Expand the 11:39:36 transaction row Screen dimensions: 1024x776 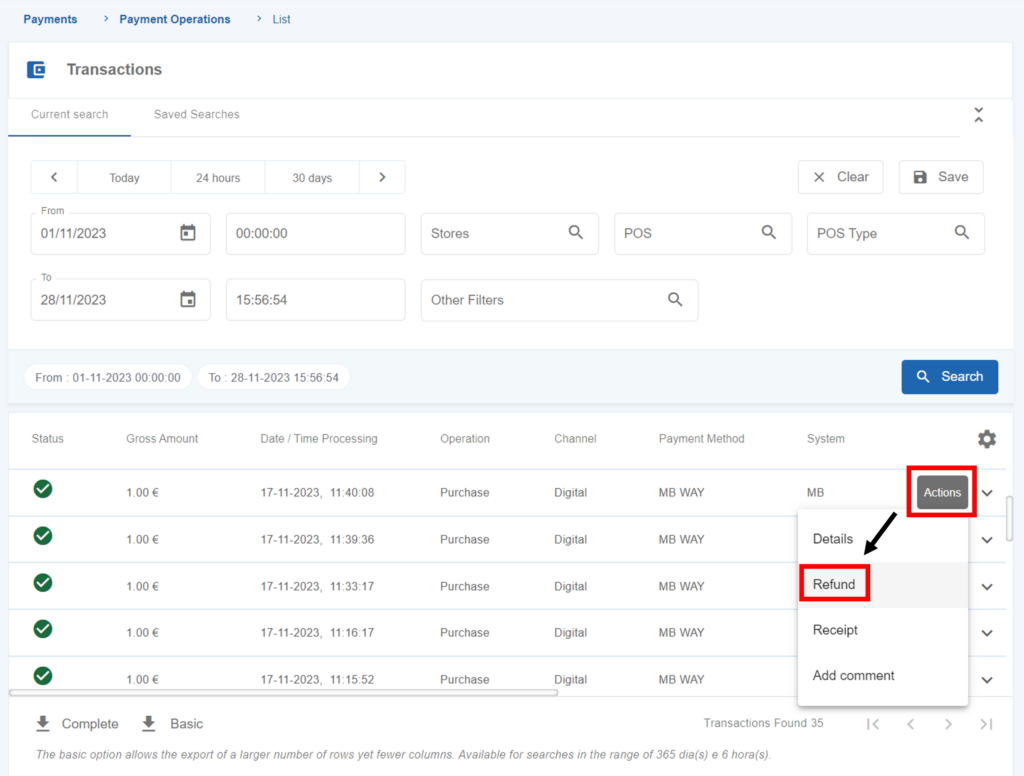987,540
